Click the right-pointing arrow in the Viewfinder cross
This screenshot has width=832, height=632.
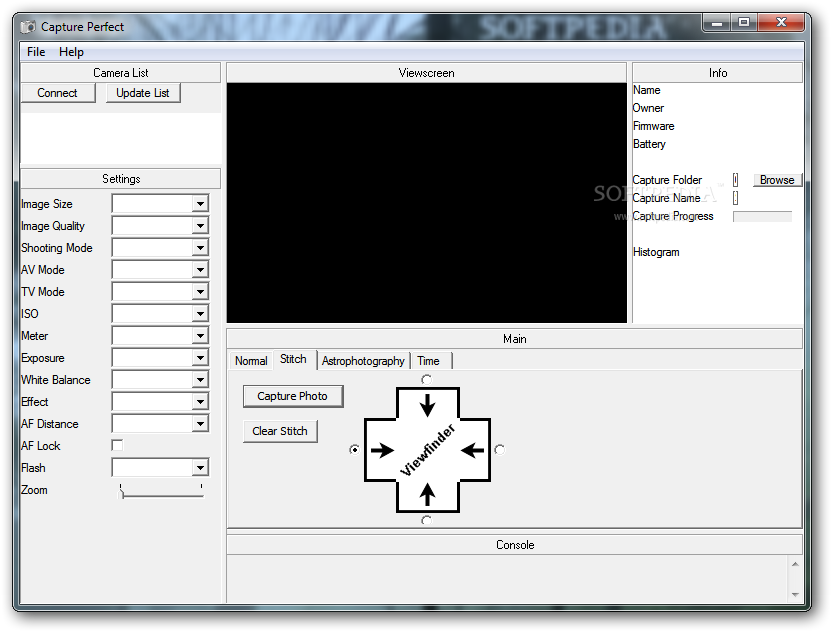[382, 451]
